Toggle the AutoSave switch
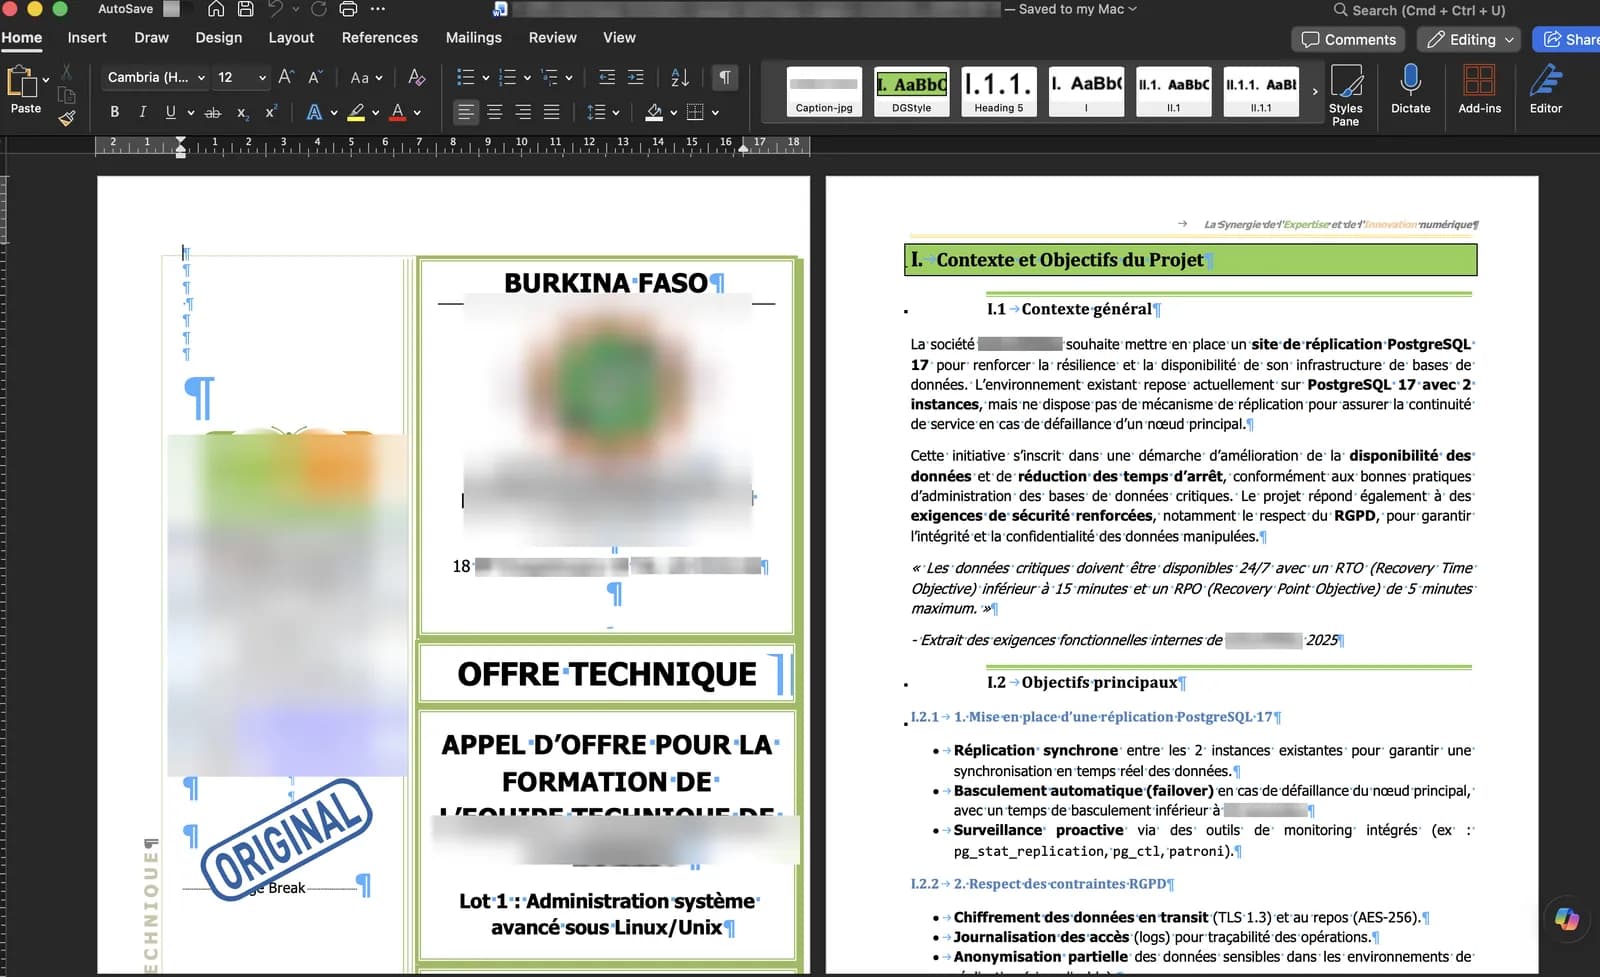 click(172, 9)
